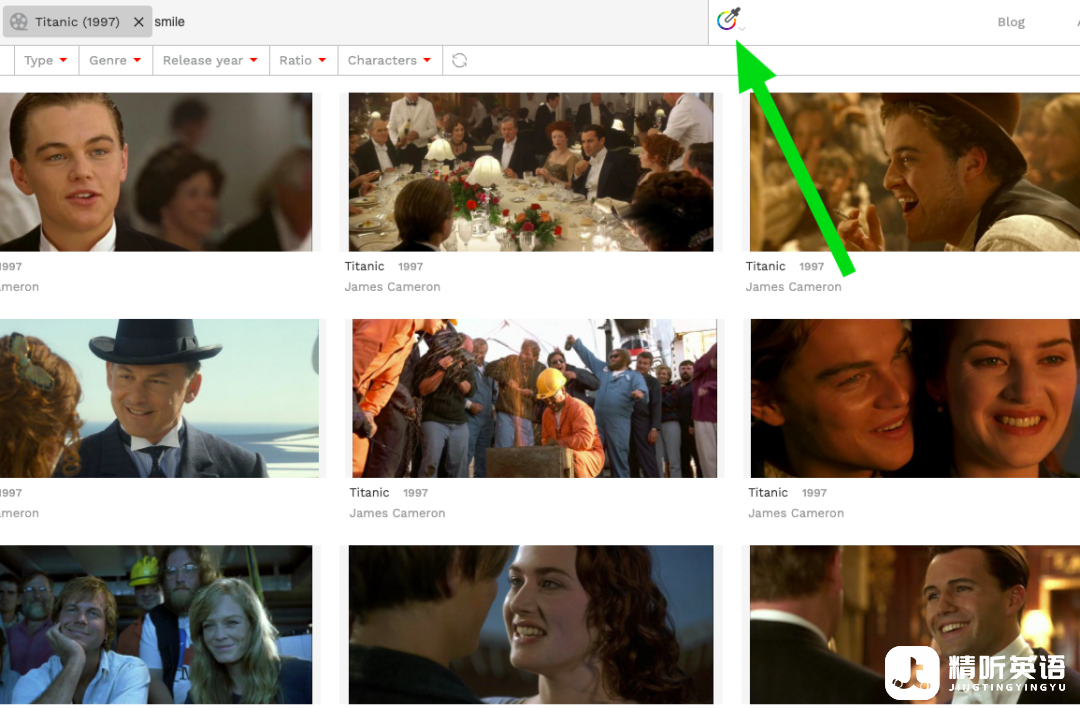The width and height of the screenshot is (1080, 708).
Task: Click Titanic title under orange suits crew image
Action: [369, 493]
